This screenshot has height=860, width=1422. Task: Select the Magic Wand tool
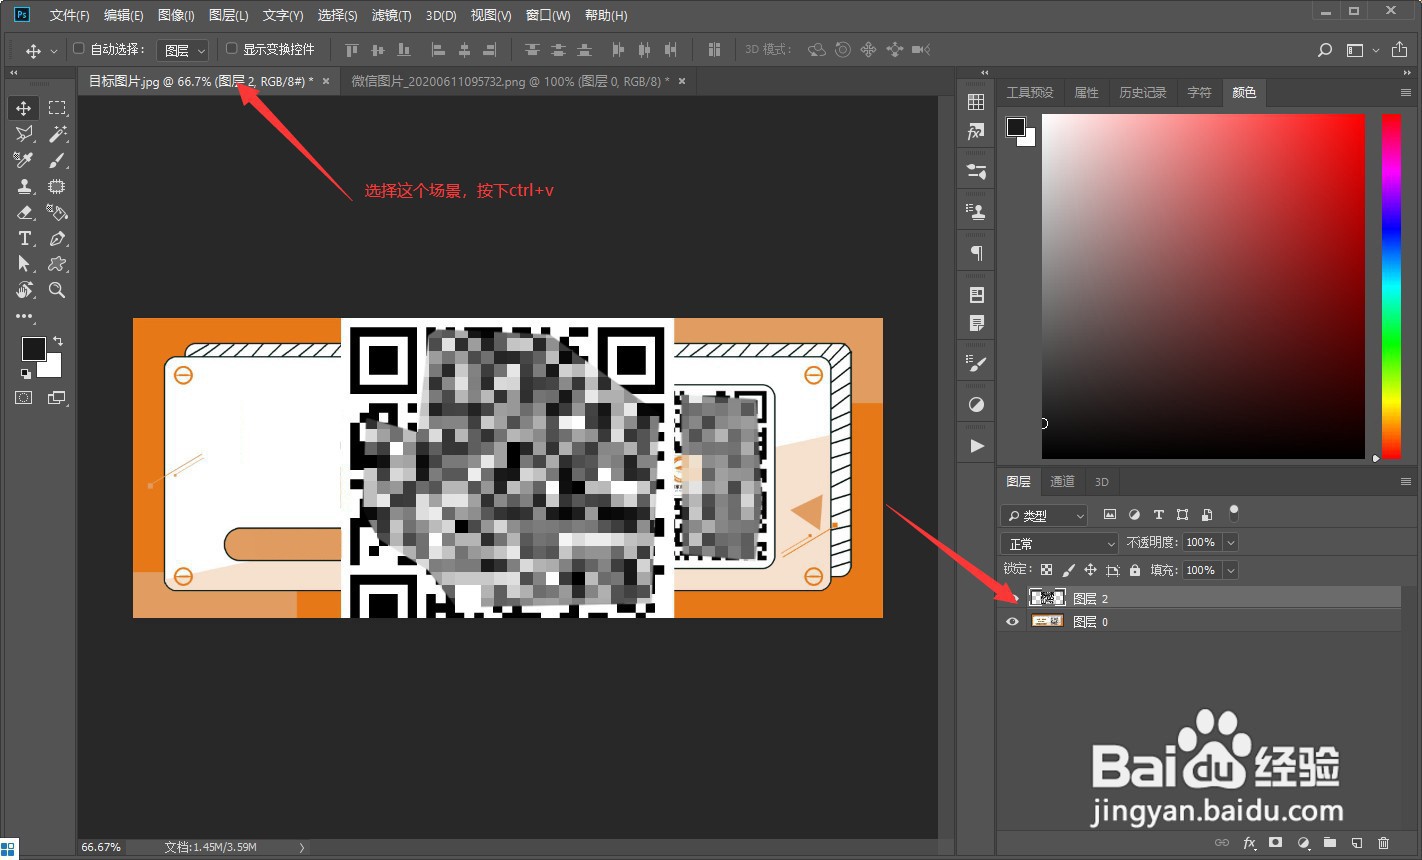pyautogui.click(x=57, y=134)
